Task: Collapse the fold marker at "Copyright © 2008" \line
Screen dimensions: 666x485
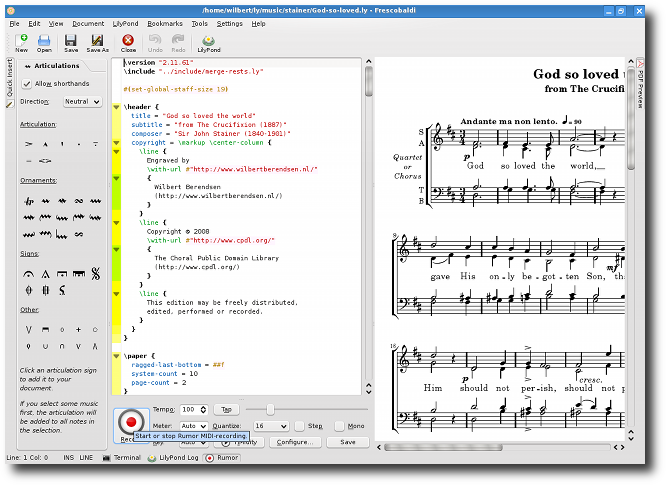Action: (116, 223)
